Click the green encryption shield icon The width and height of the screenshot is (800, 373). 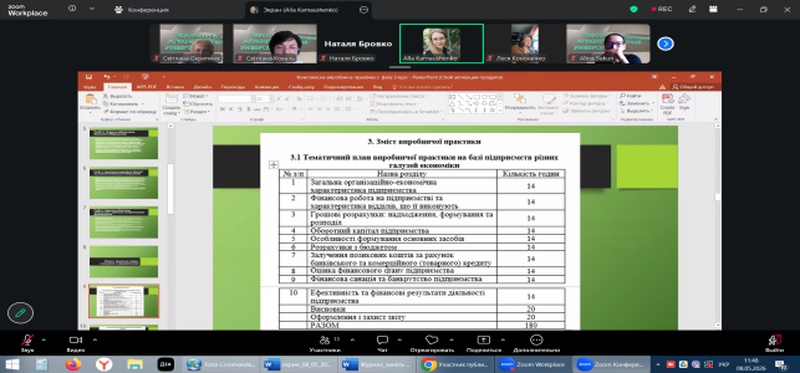(634, 9)
